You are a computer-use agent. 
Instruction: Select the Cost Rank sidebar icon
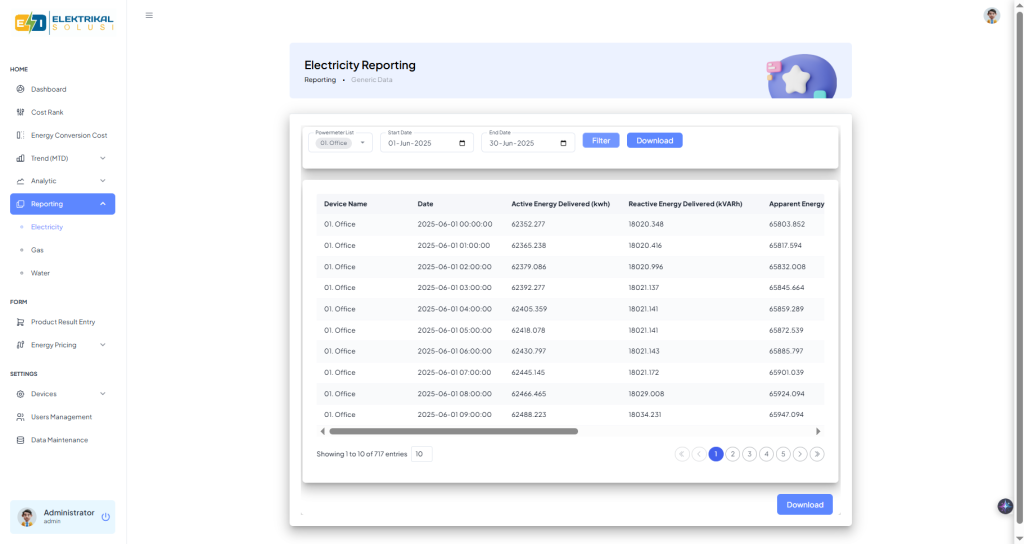pos(20,112)
